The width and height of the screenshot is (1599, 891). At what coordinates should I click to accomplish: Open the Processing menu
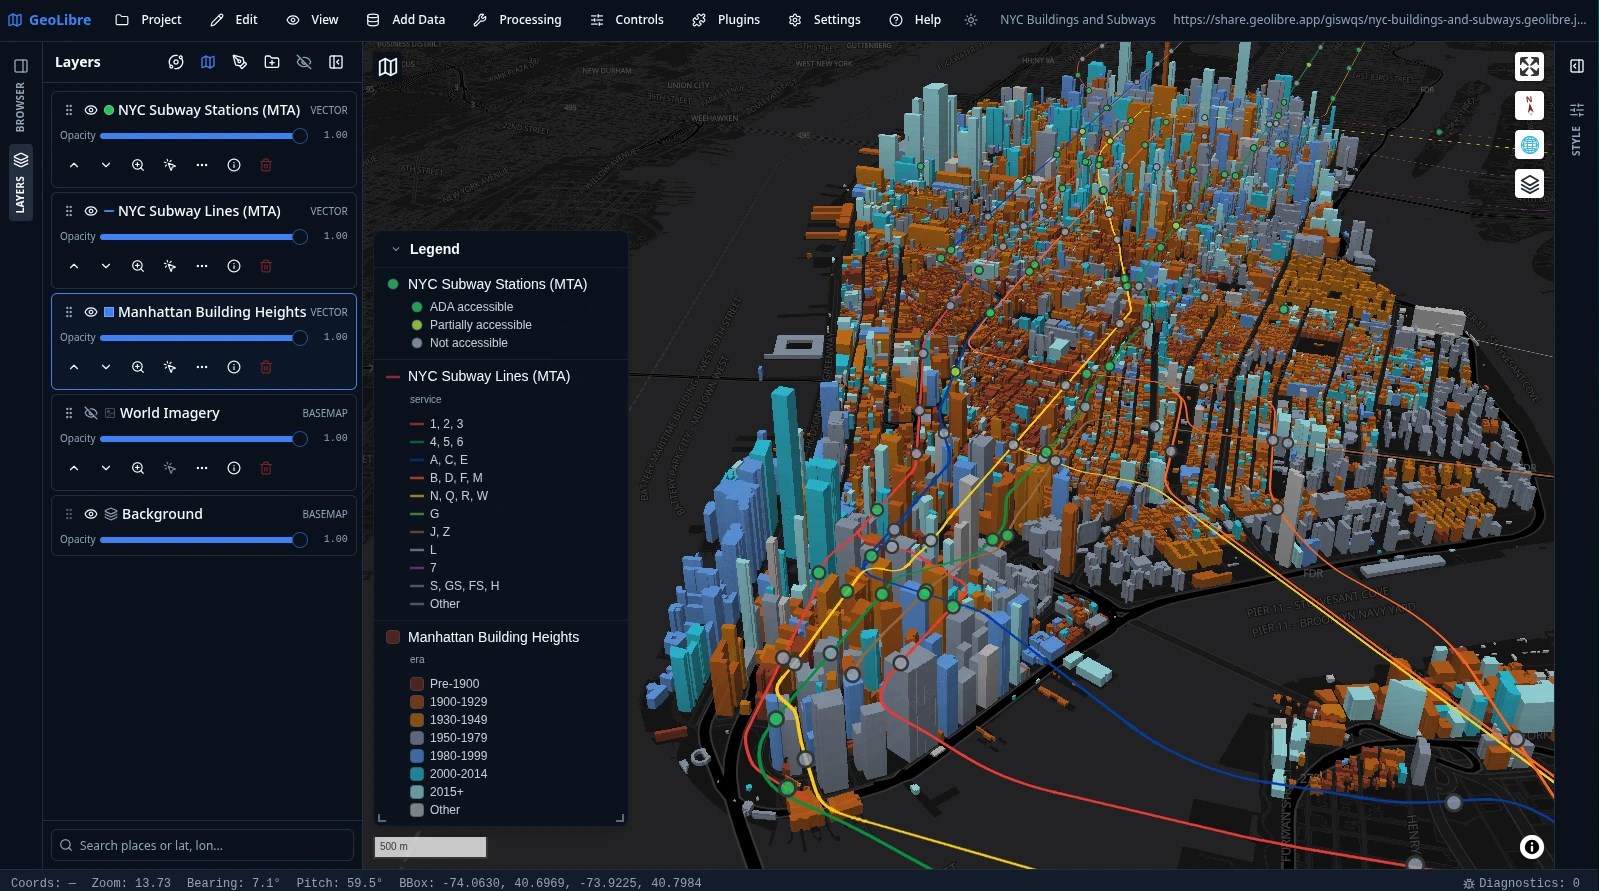[x=518, y=20]
